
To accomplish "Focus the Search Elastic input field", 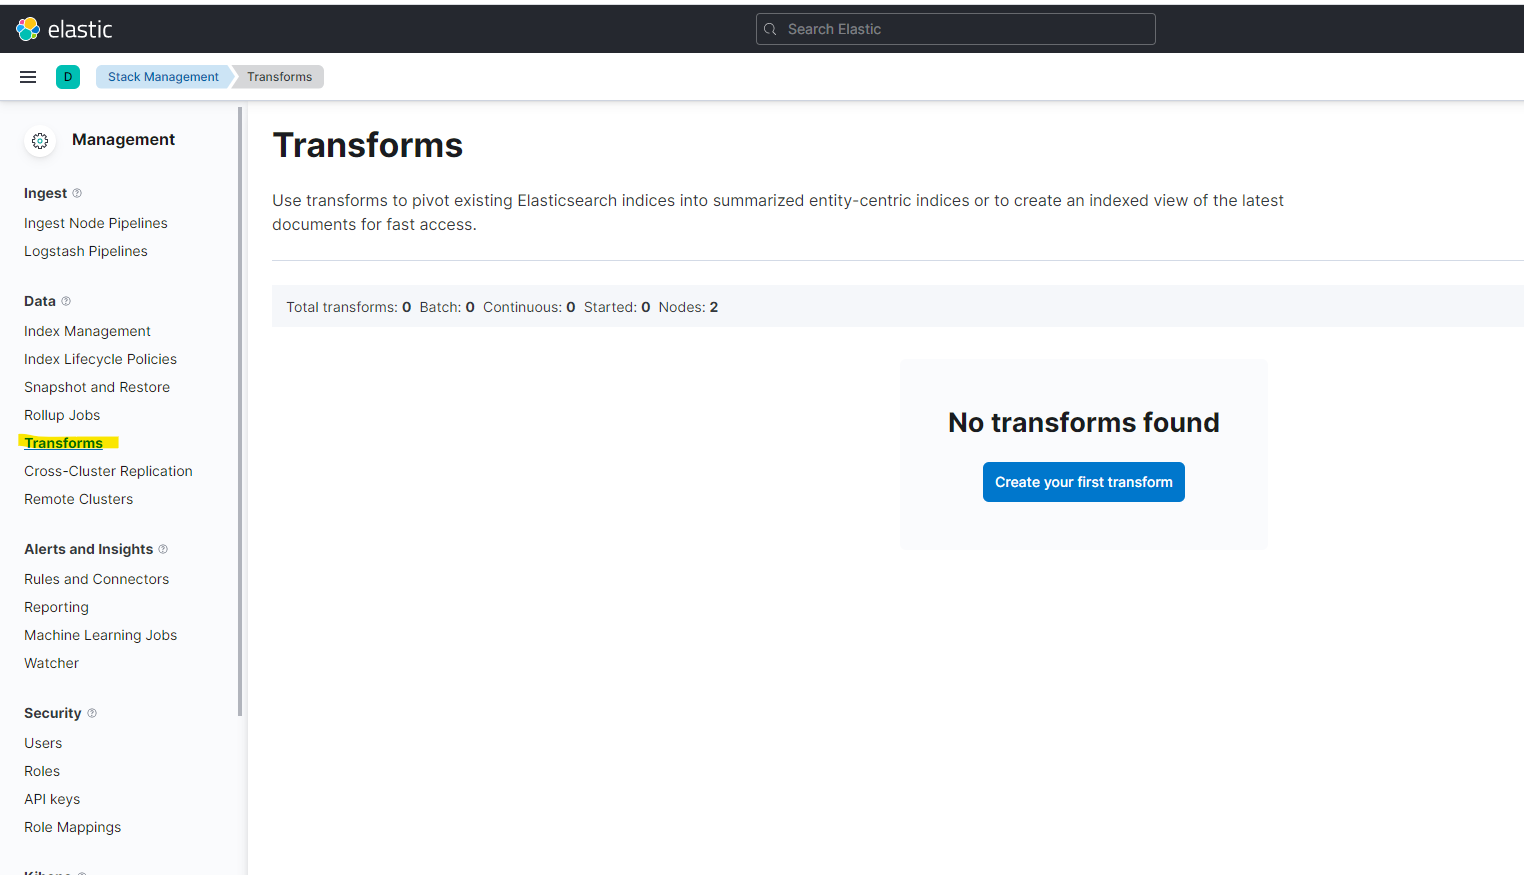I will click(x=956, y=29).
